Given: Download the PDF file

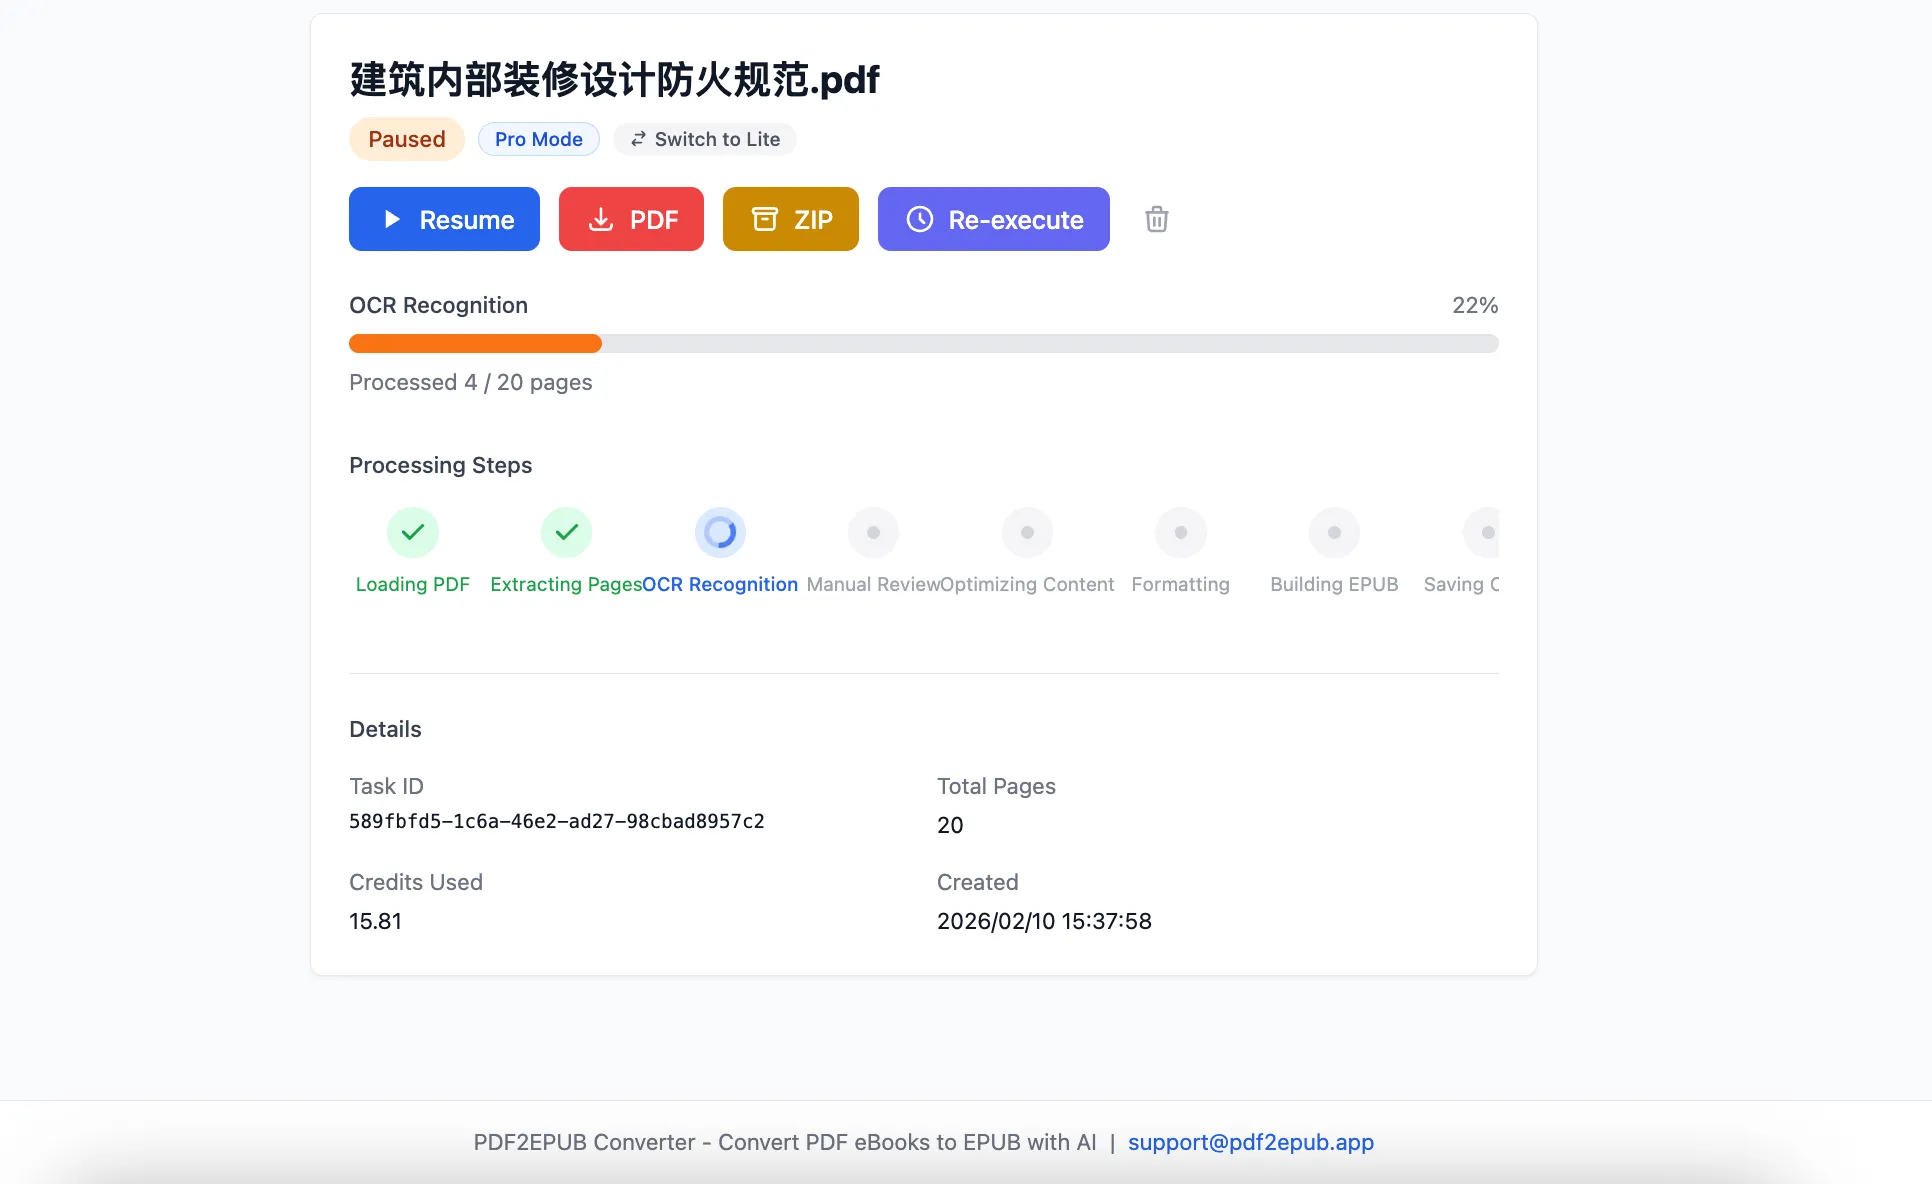Looking at the screenshot, I should point(631,219).
